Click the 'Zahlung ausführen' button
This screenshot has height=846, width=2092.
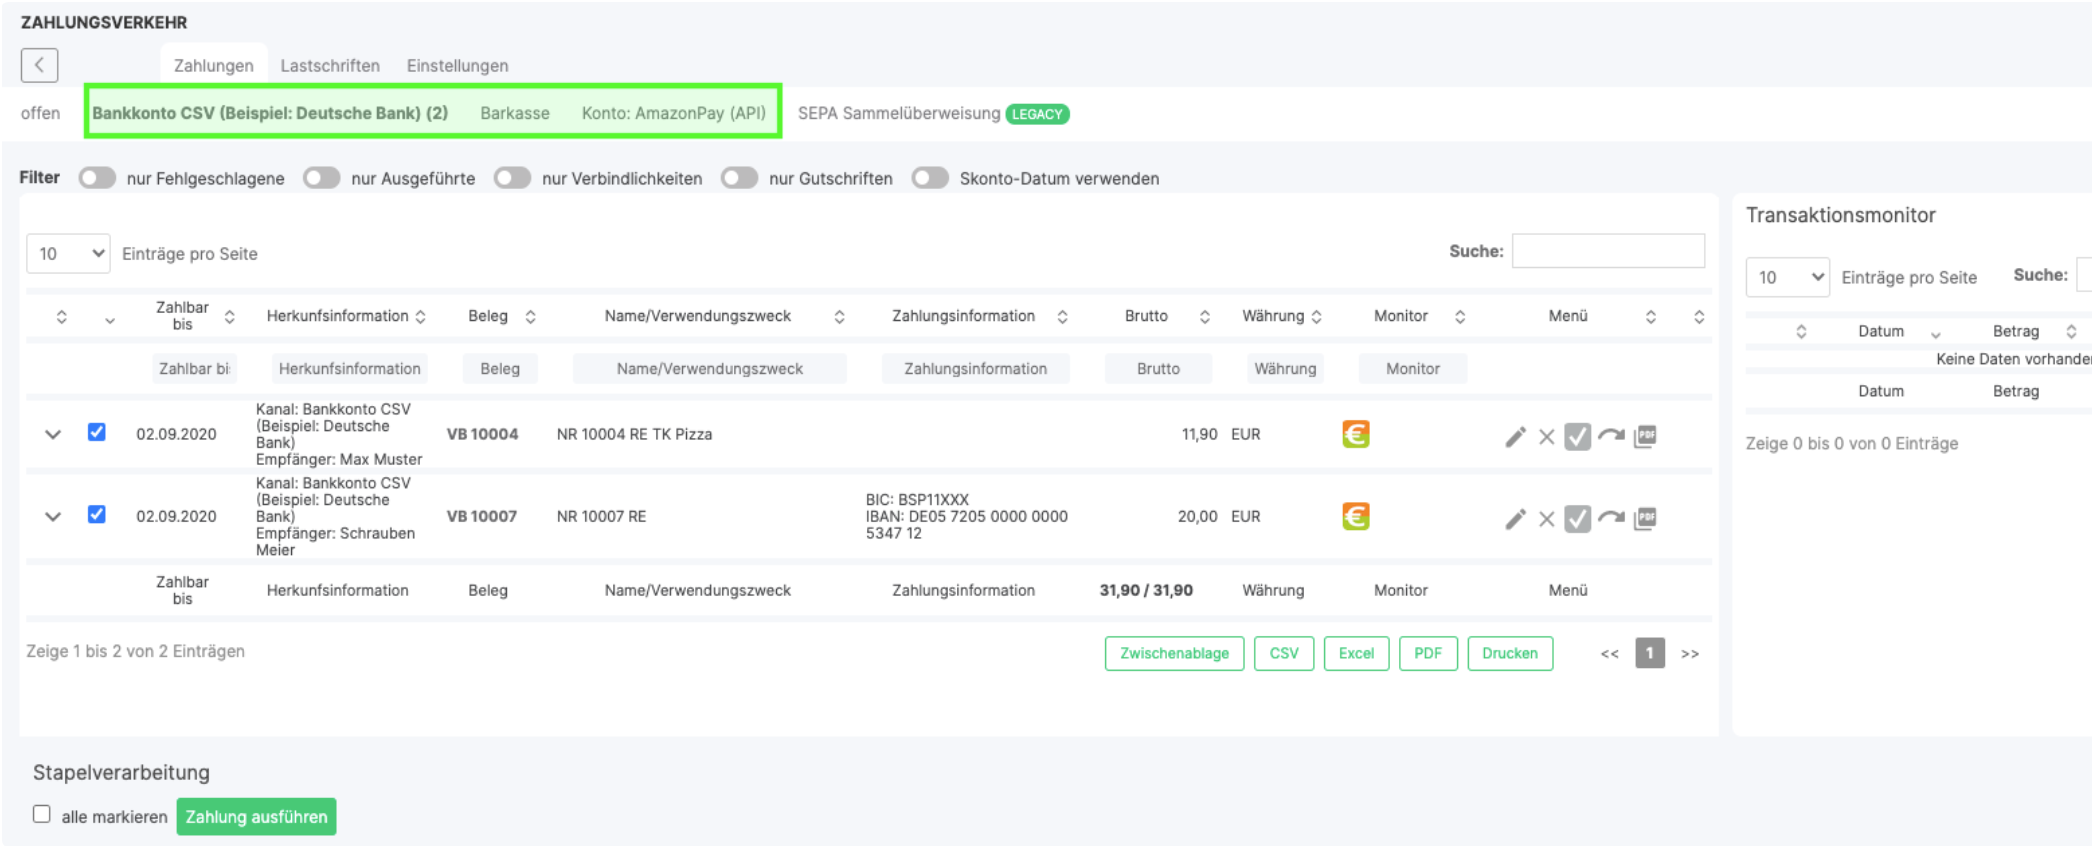click(x=256, y=816)
